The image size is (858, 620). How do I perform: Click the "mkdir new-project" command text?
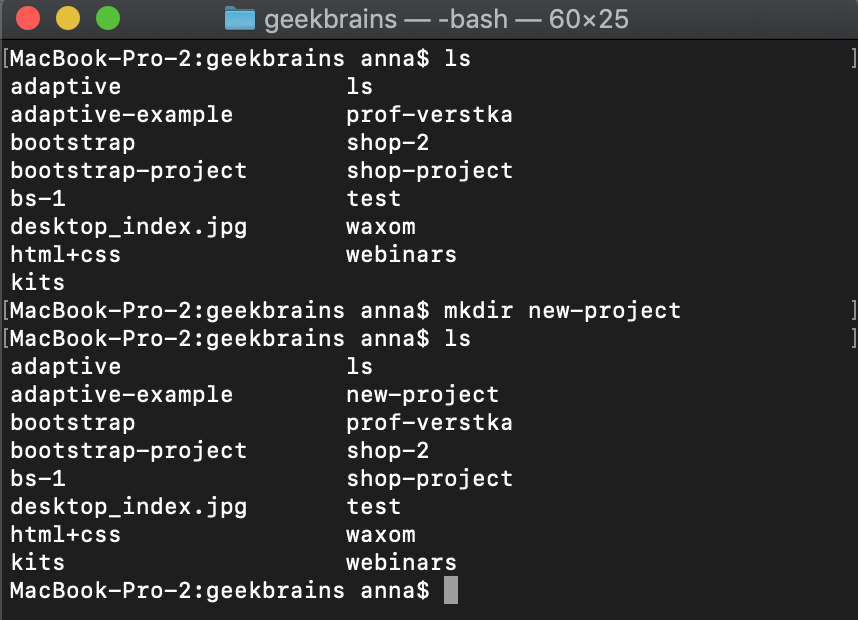click(562, 310)
